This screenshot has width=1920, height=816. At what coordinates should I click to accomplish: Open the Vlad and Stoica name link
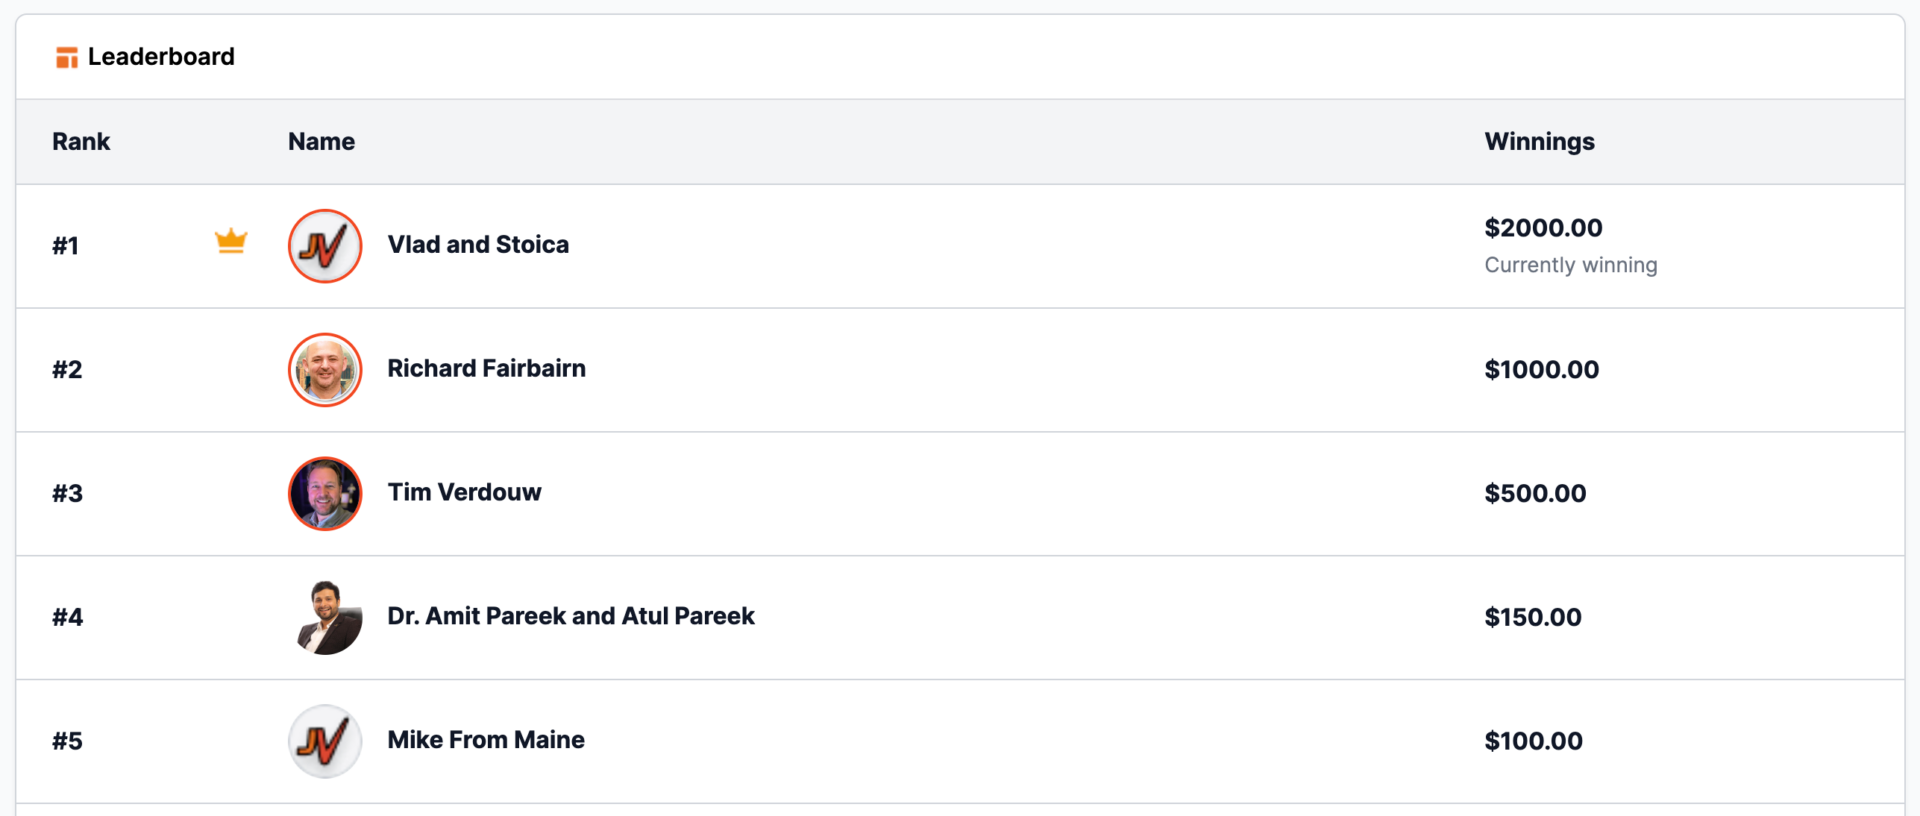(x=478, y=245)
